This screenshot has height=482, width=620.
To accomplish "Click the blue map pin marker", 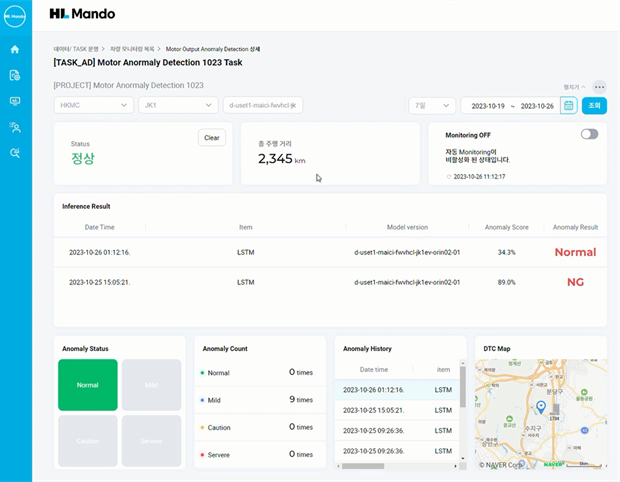I will [x=540, y=406].
